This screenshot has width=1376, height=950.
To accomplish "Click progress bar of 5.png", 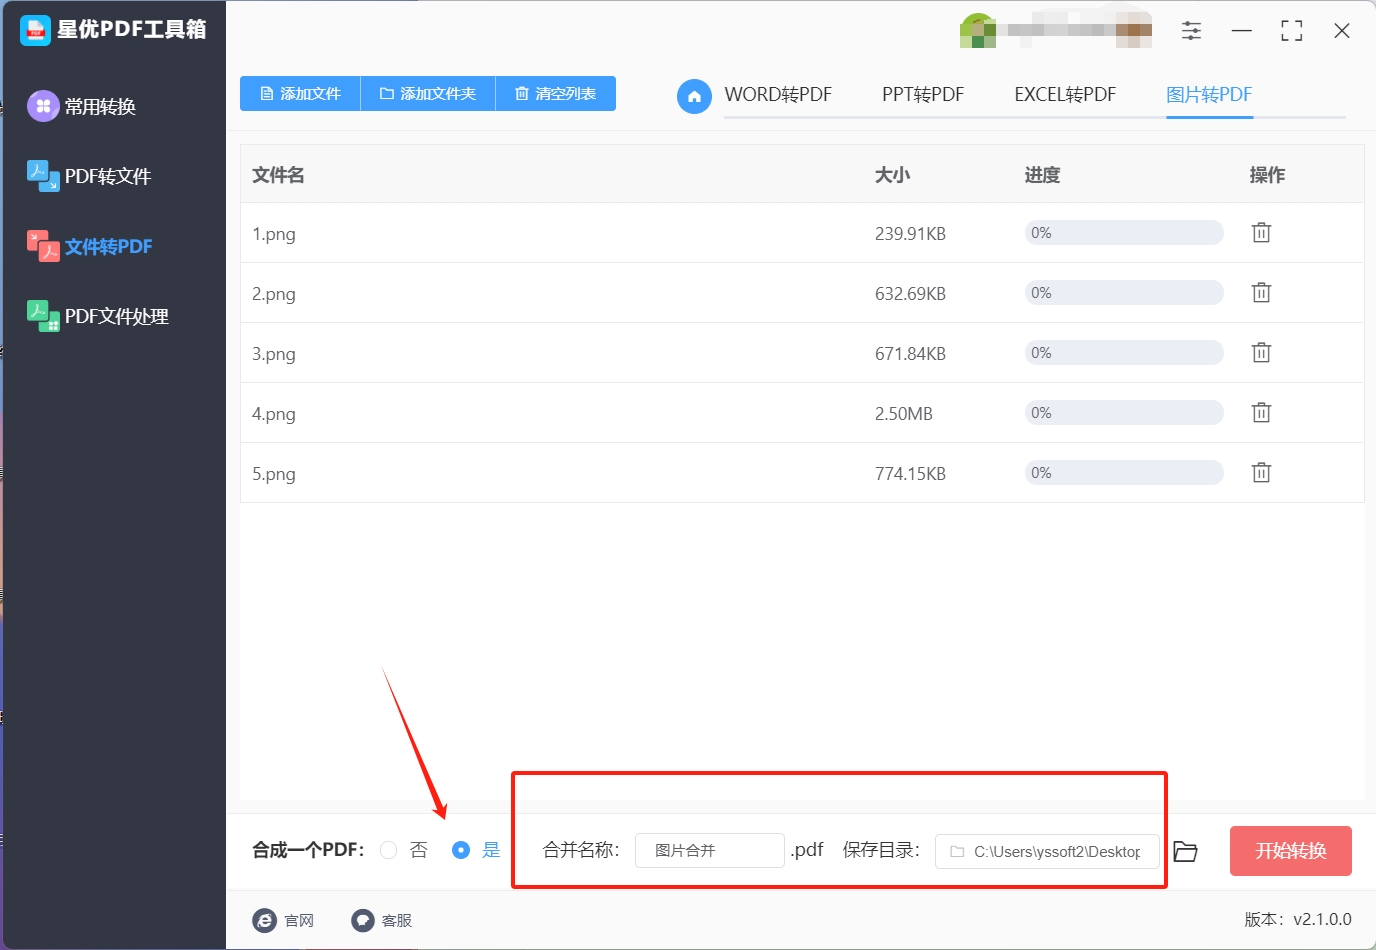I will coord(1123,472).
